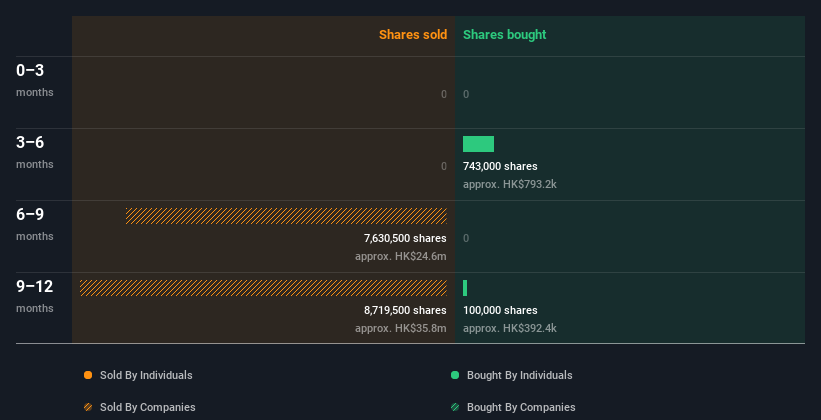The width and height of the screenshot is (821, 420).
Task: Click the 743,000 shares value
Action: pyautogui.click(x=500, y=167)
